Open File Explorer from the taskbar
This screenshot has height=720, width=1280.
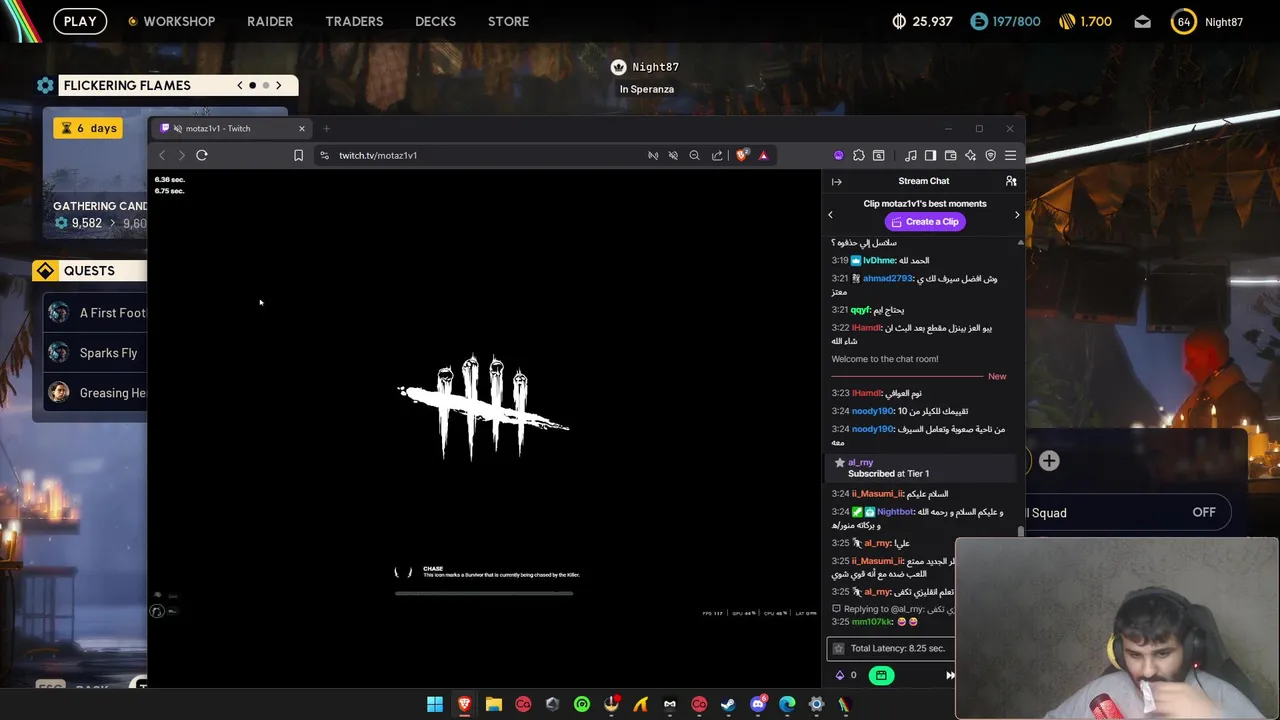tap(493, 704)
